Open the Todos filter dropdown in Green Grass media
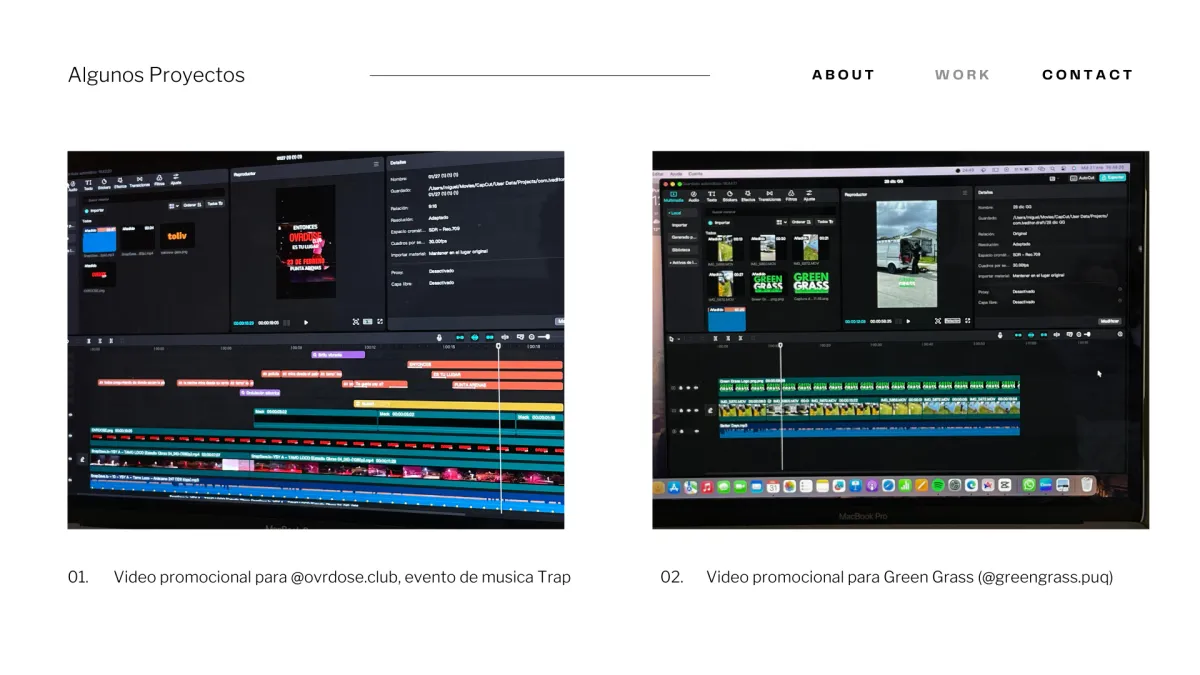Screen dimensions: 1200x675 pyautogui.click(x=825, y=221)
